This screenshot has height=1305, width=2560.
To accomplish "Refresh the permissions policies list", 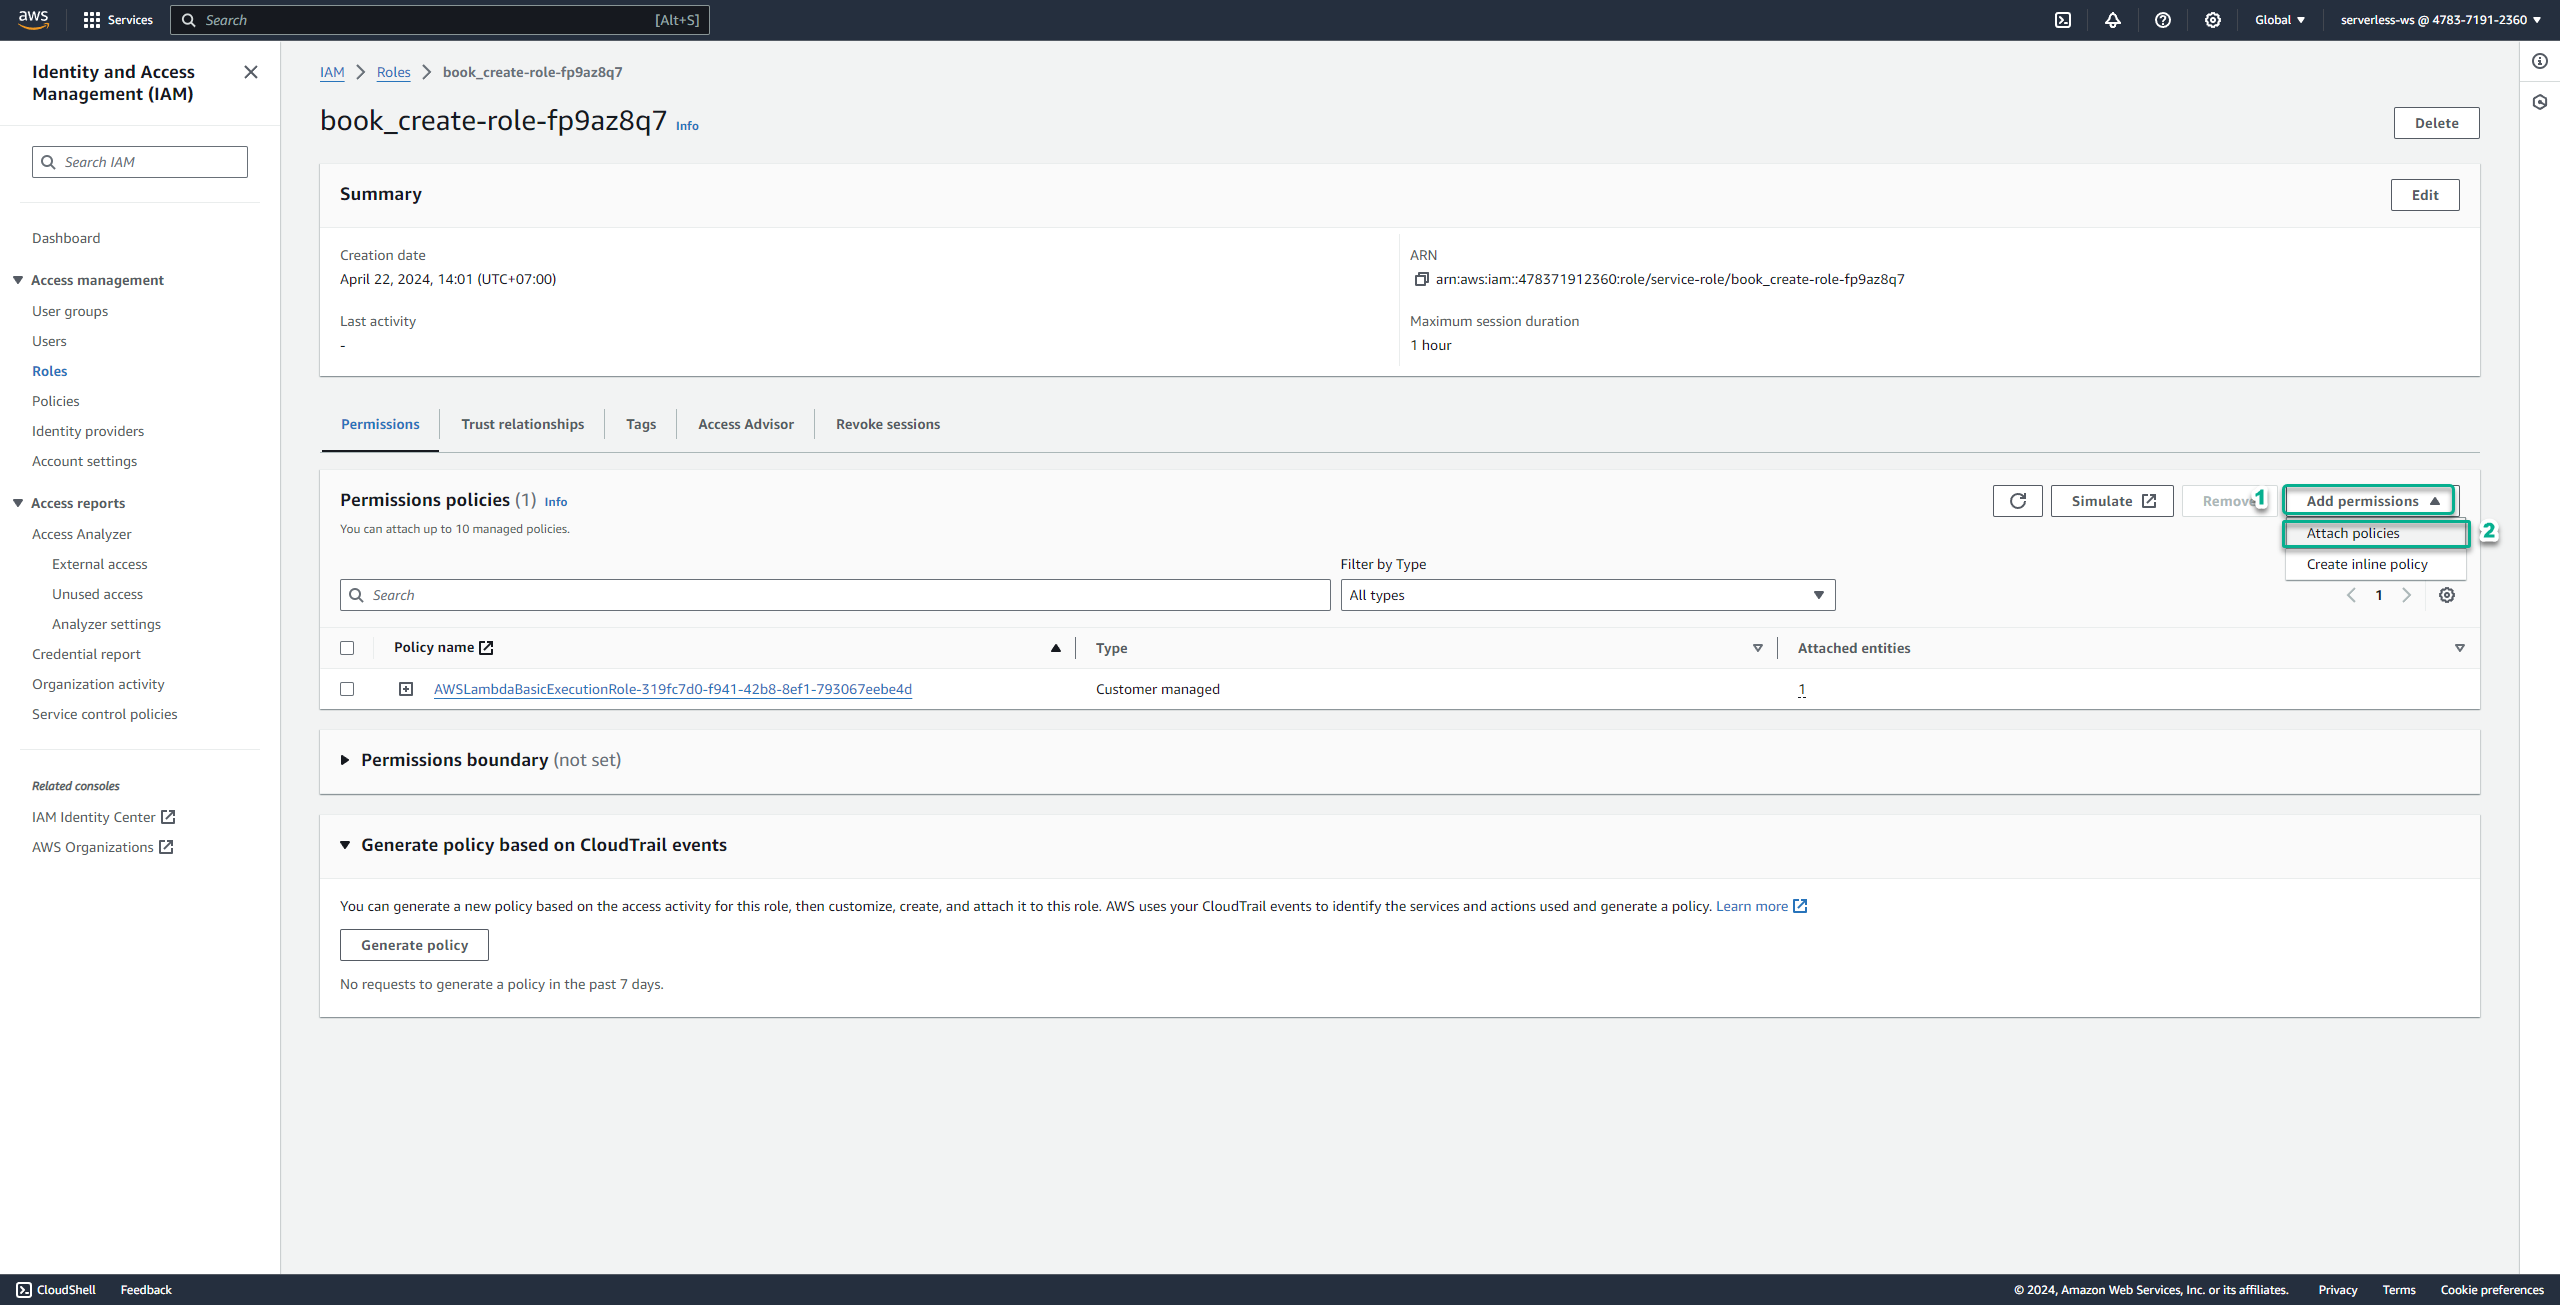I will 2018,501.
